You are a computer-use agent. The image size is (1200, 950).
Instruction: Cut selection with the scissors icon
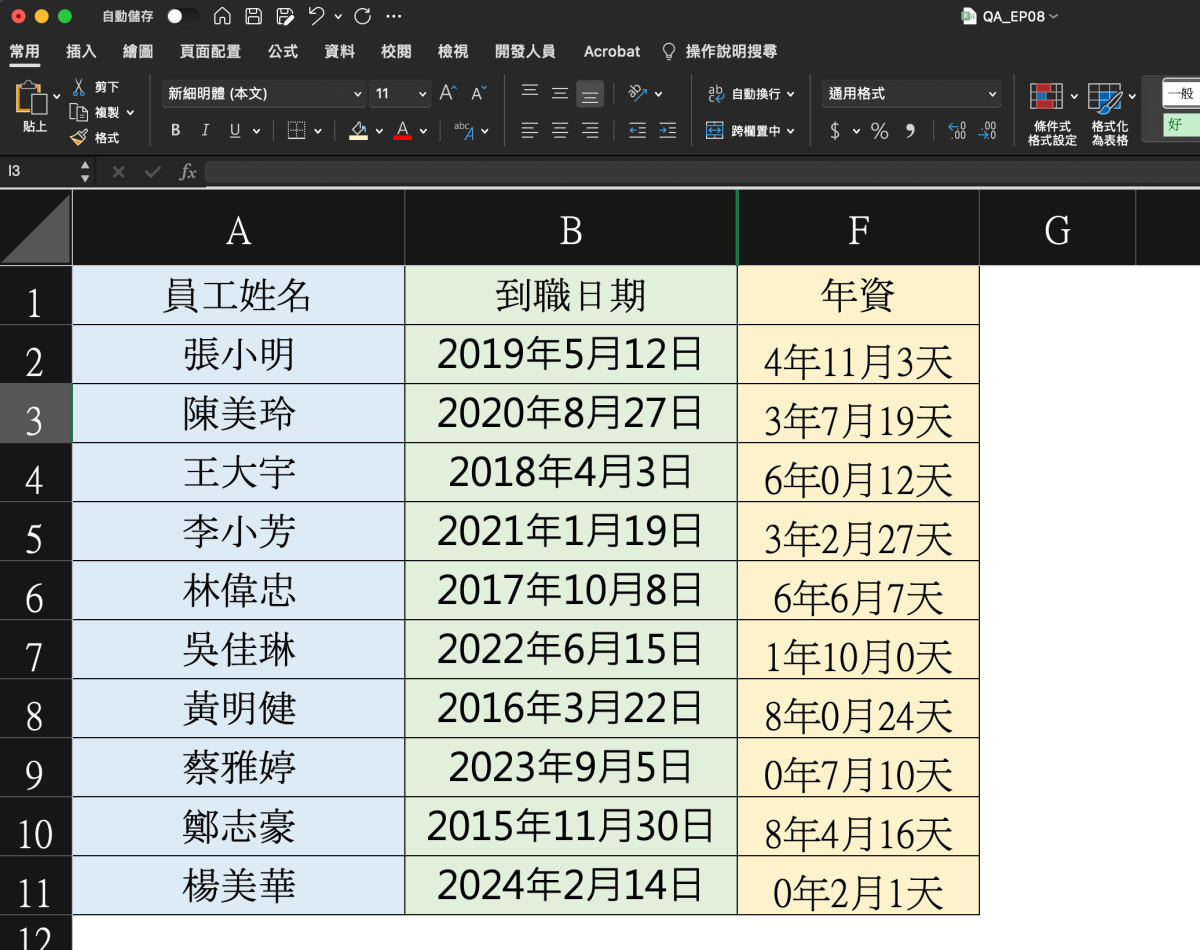79,88
